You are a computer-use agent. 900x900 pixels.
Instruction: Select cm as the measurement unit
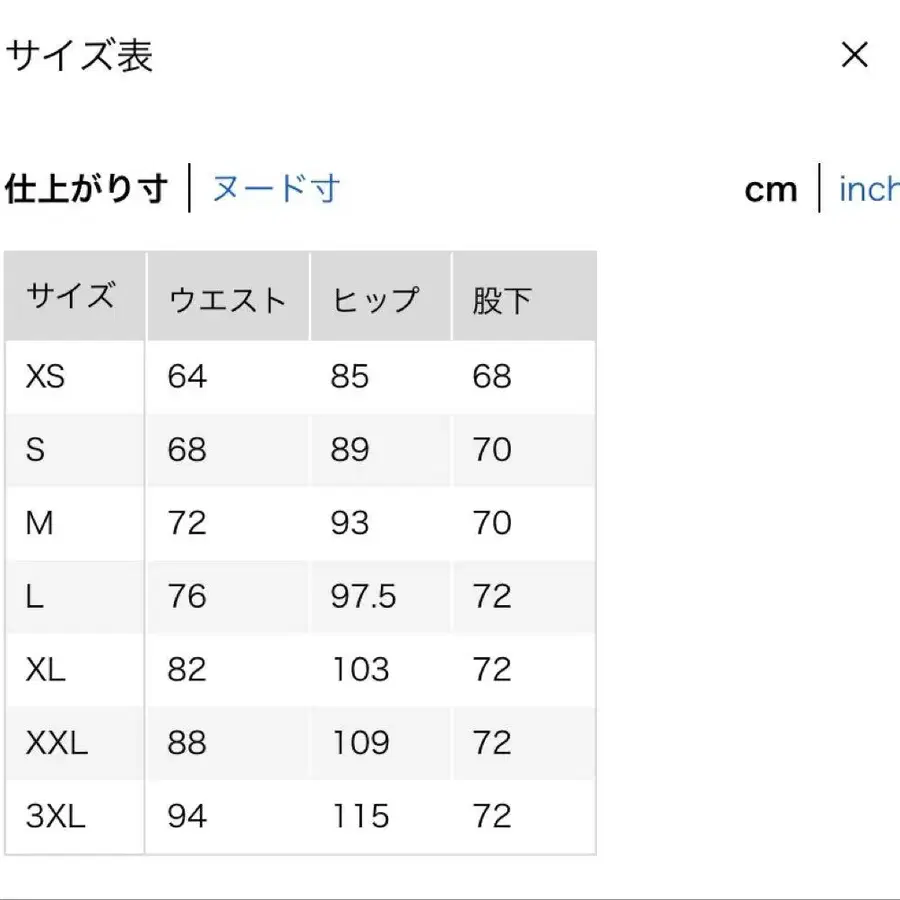coord(771,188)
